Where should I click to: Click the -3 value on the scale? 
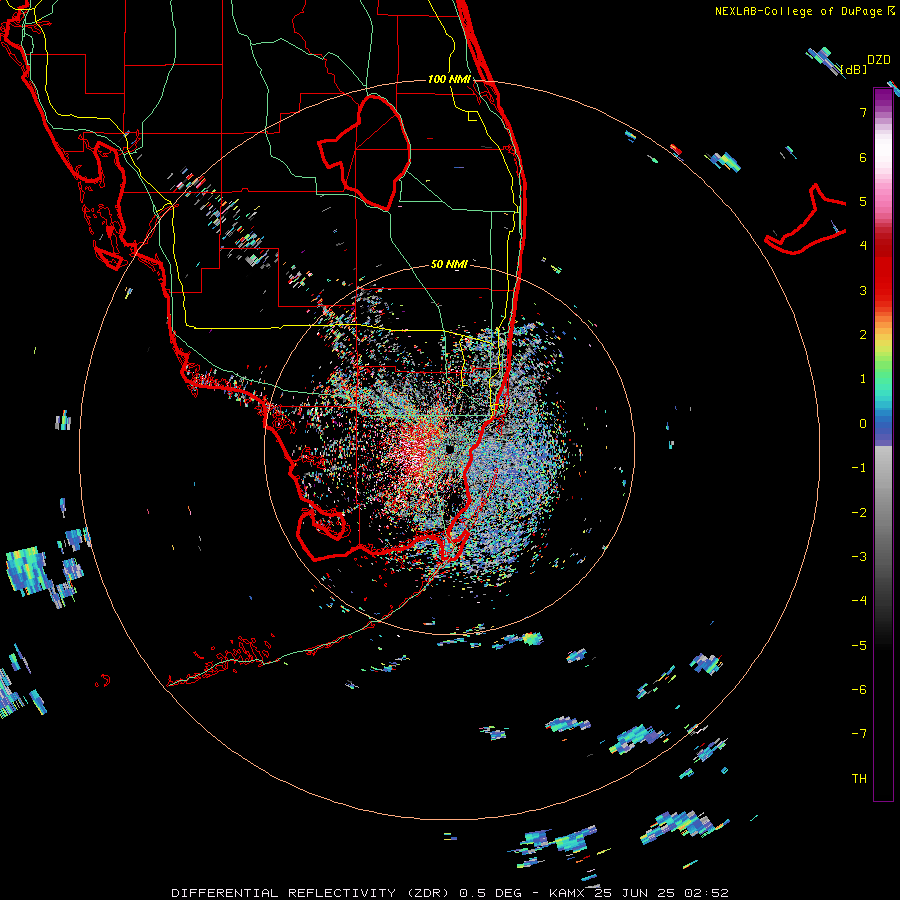pos(859,557)
